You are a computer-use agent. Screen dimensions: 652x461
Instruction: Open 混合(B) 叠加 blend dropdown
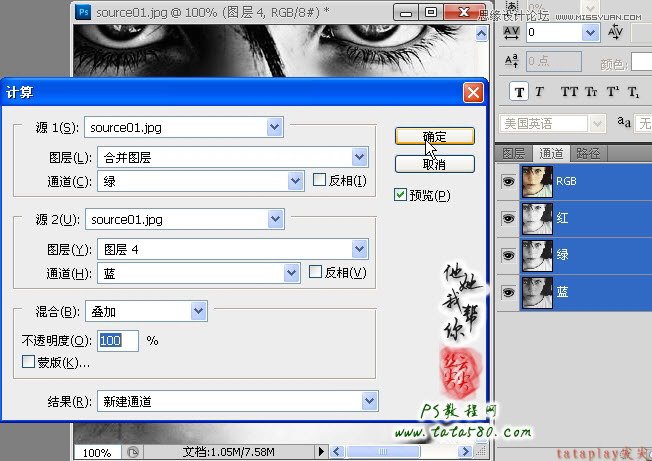point(199,311)
